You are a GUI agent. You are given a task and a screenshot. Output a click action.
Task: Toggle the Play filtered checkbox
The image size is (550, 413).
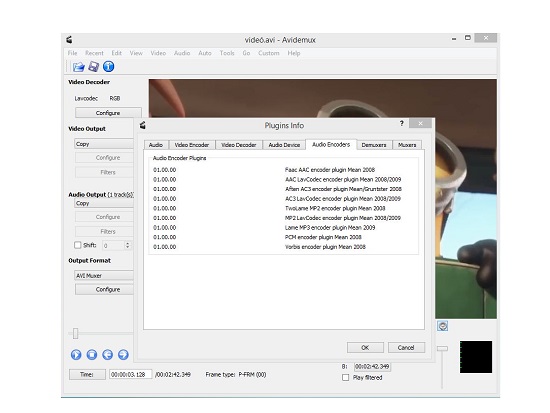(x=346, y=378)
